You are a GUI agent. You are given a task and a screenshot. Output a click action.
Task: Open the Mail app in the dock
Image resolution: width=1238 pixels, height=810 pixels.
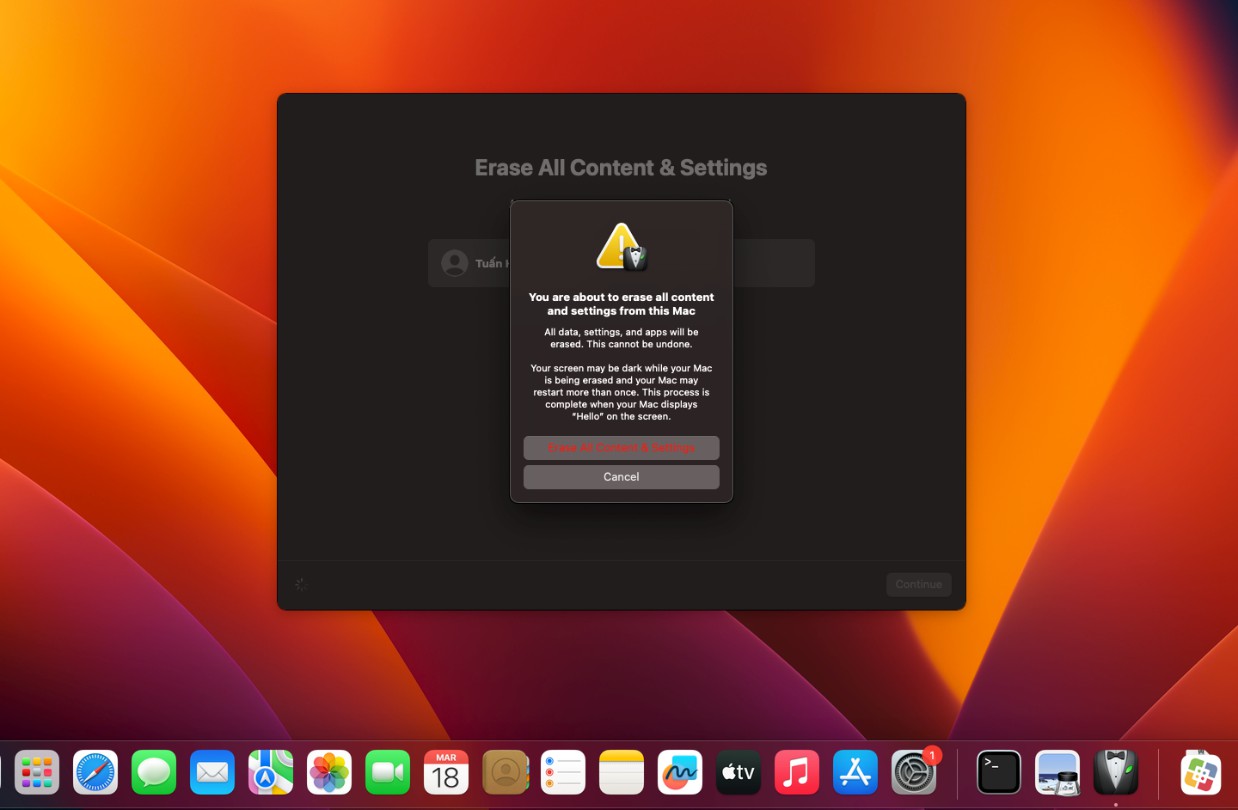point(212,772)
